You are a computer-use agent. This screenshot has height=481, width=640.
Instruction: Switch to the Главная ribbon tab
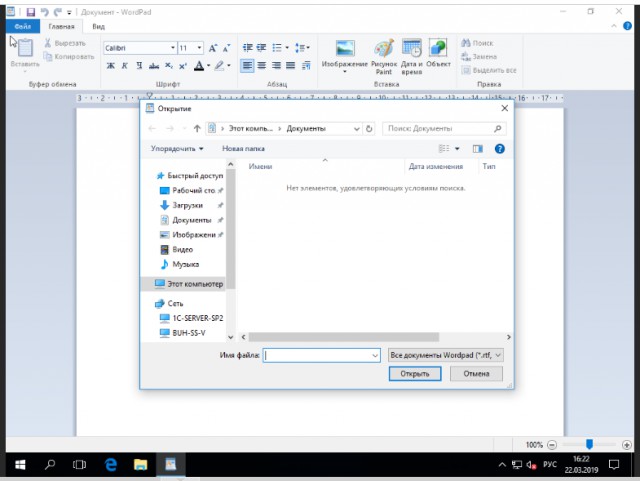tap(61, 26)
